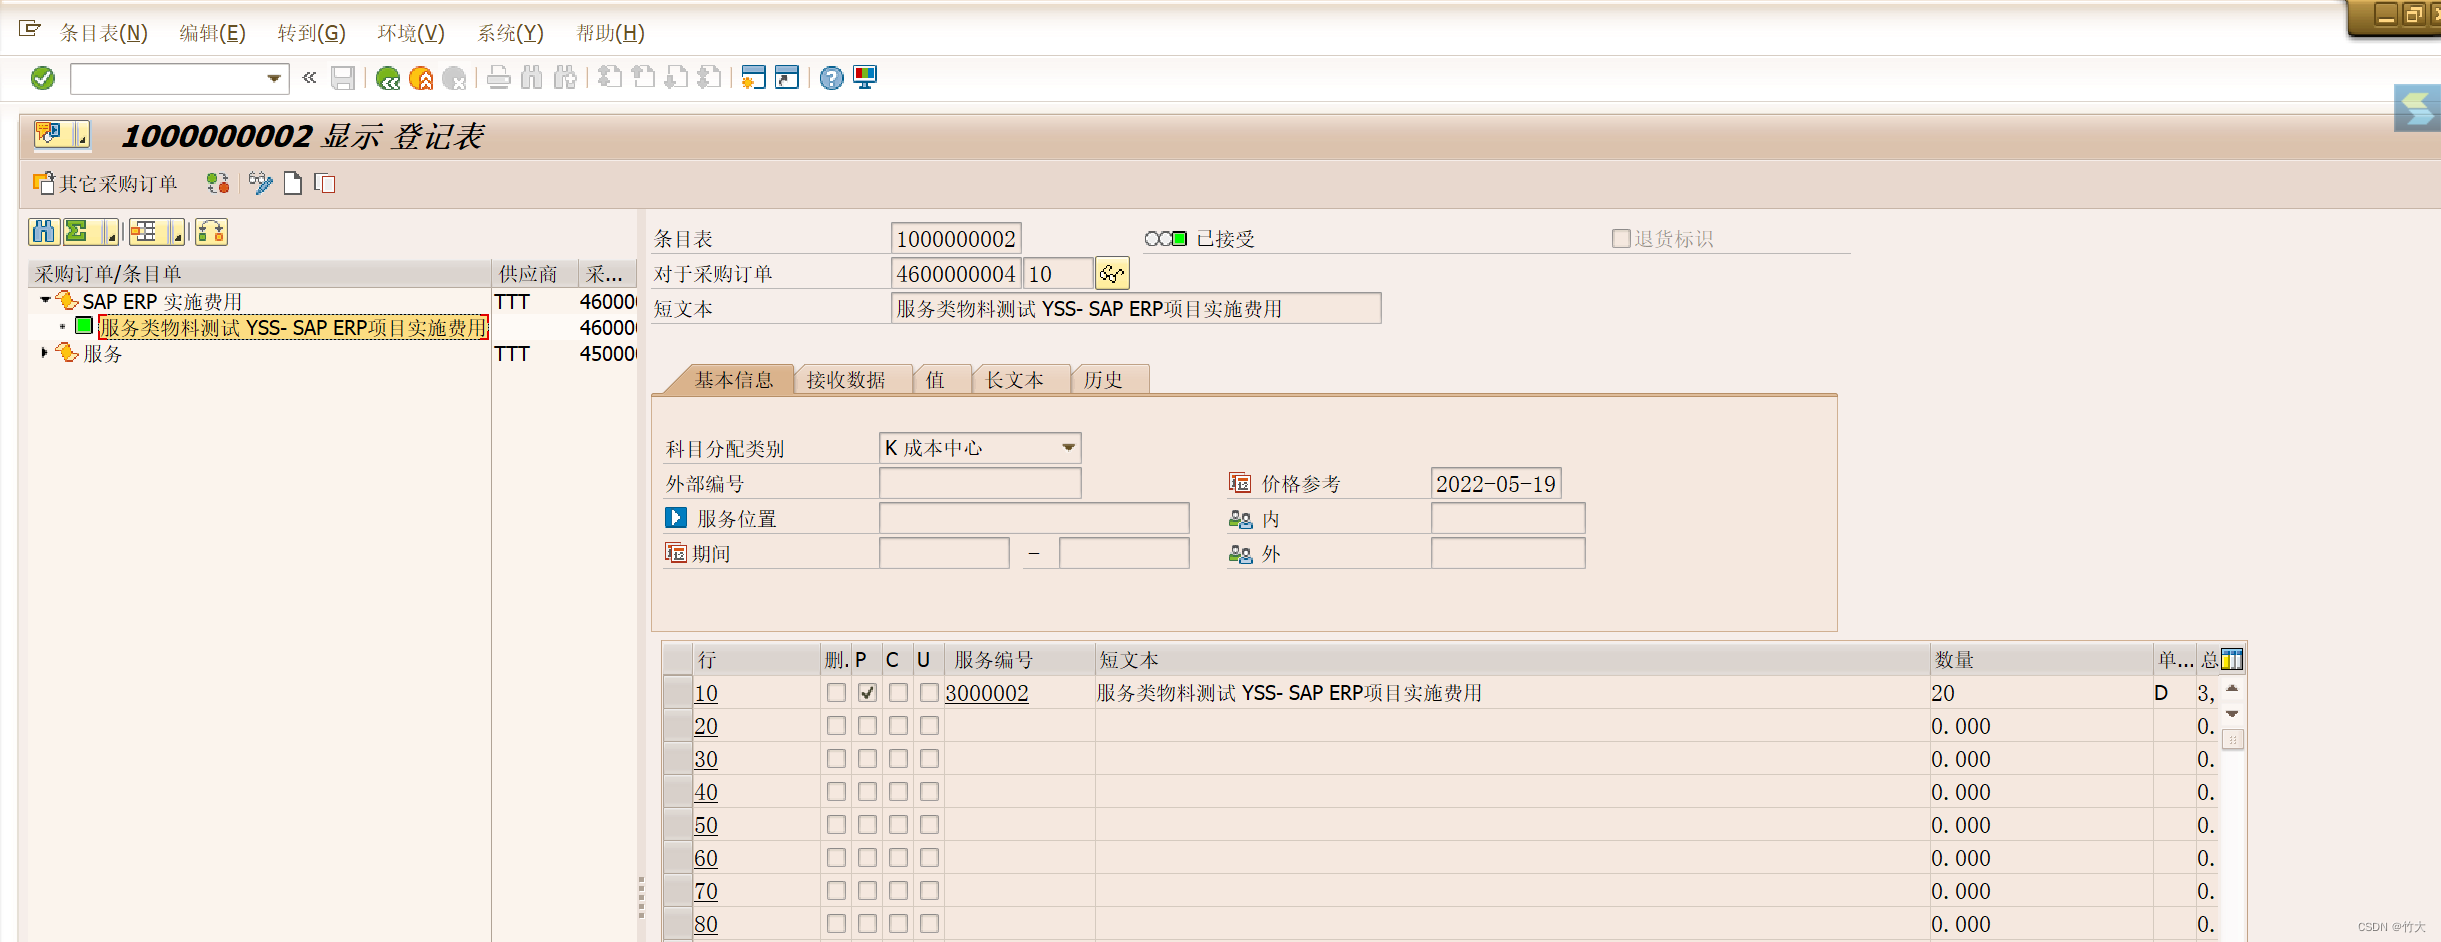2441x942 pixels.
Task: Click the Find binoculars icon in top toolbar
Action: point(532,78)
